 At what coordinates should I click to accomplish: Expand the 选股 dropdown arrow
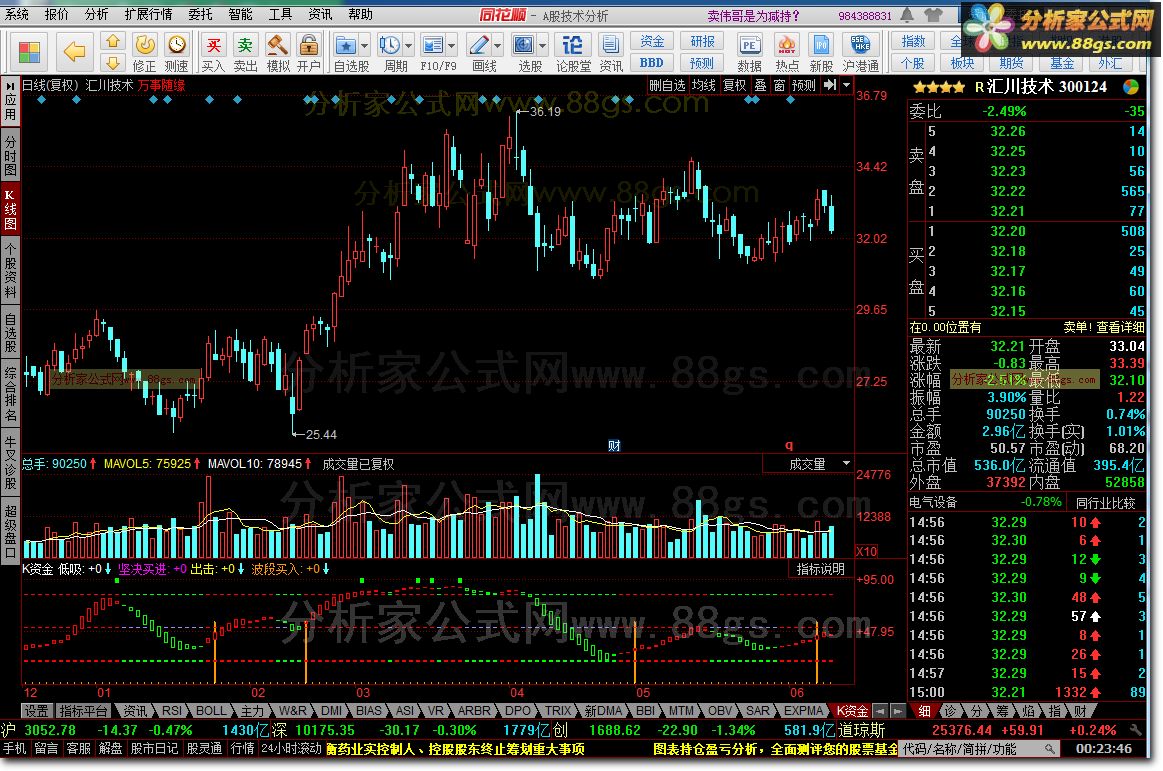543,46
